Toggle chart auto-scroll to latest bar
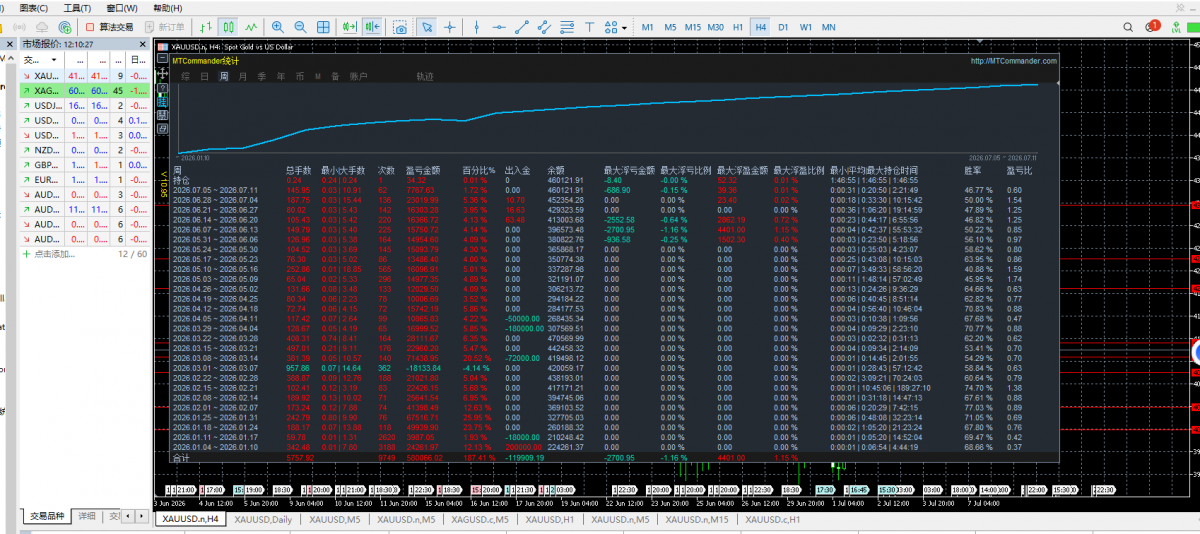This screenshot has width=1200, height=534. (x=349, y=27)
